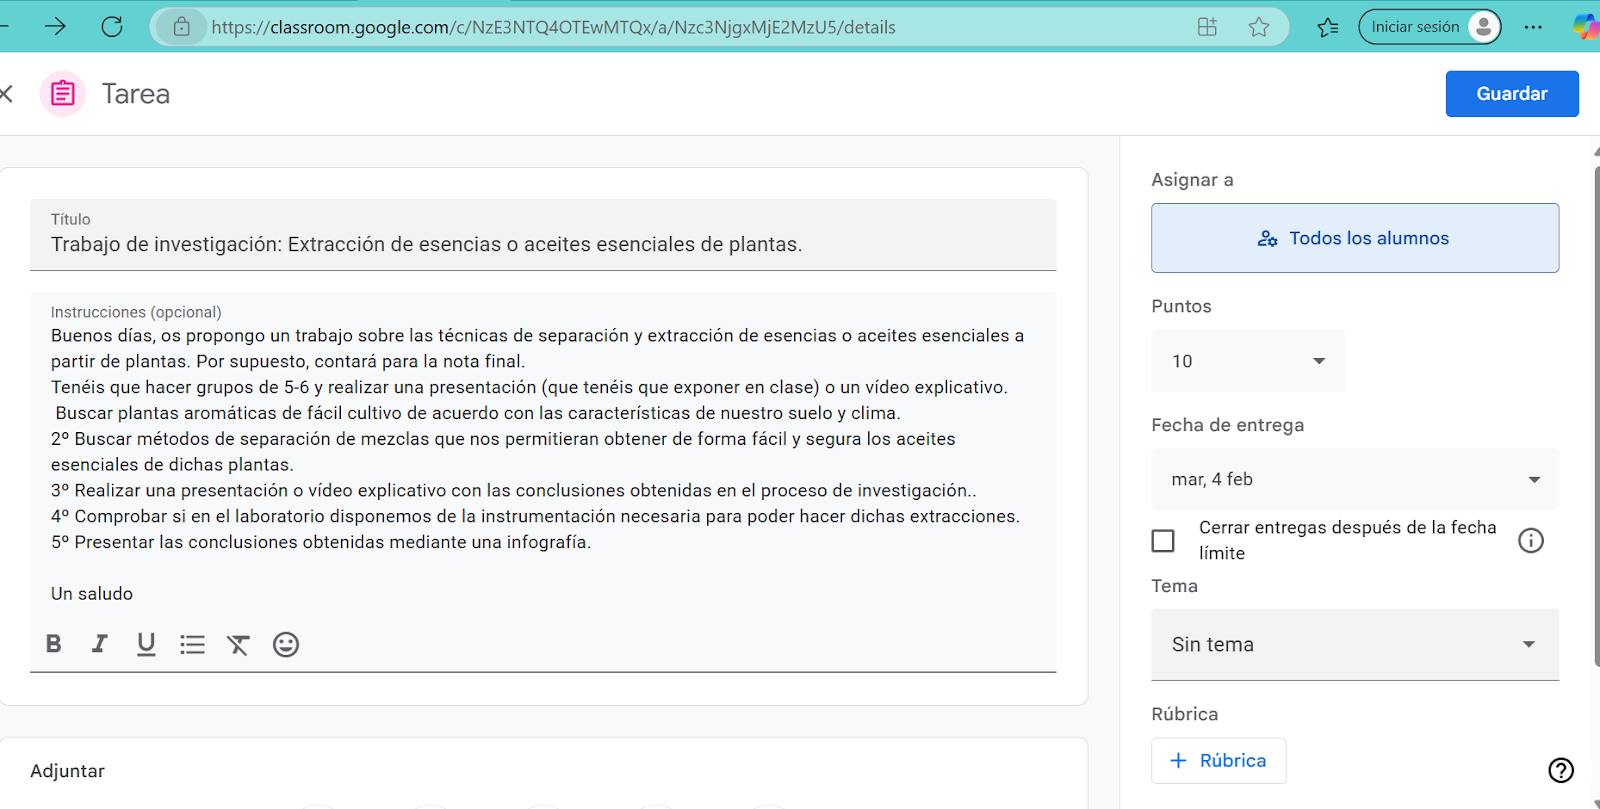The width and height of the screenshot is (1600, 809).
Task: View site information lock icon
Action: [181, 27]
